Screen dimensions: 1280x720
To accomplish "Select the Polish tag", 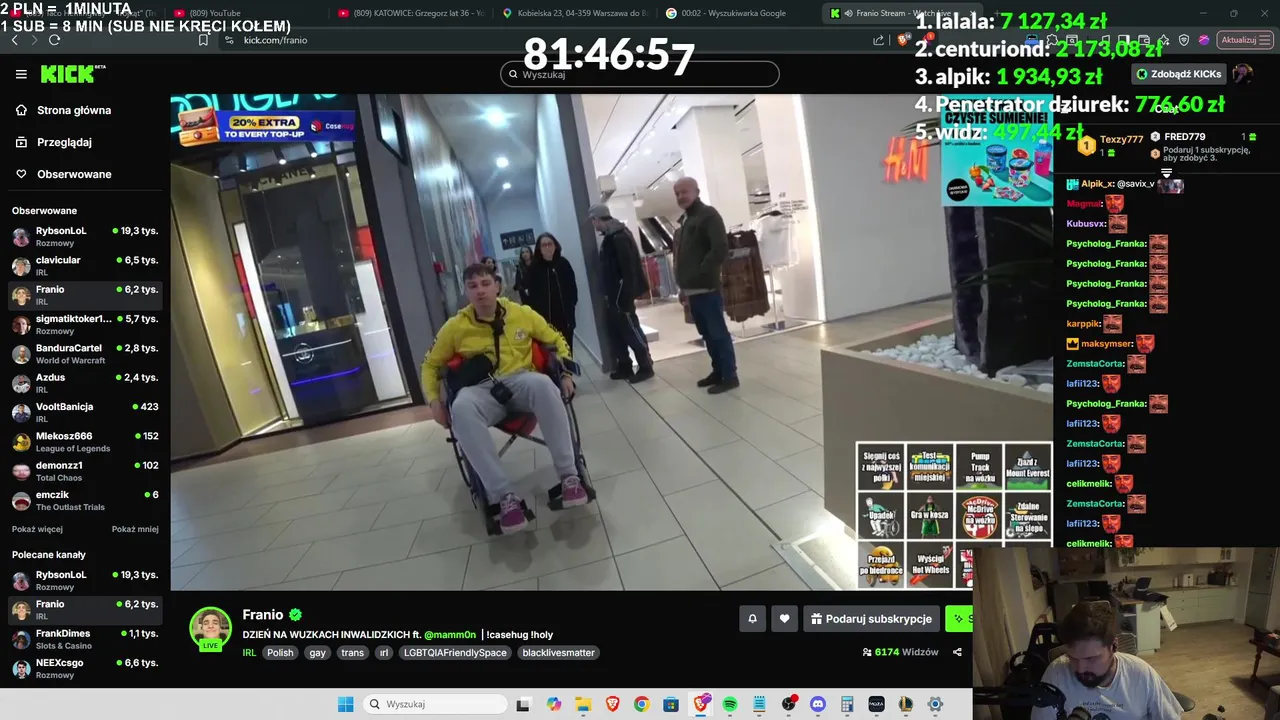I will tap(280, 653).
